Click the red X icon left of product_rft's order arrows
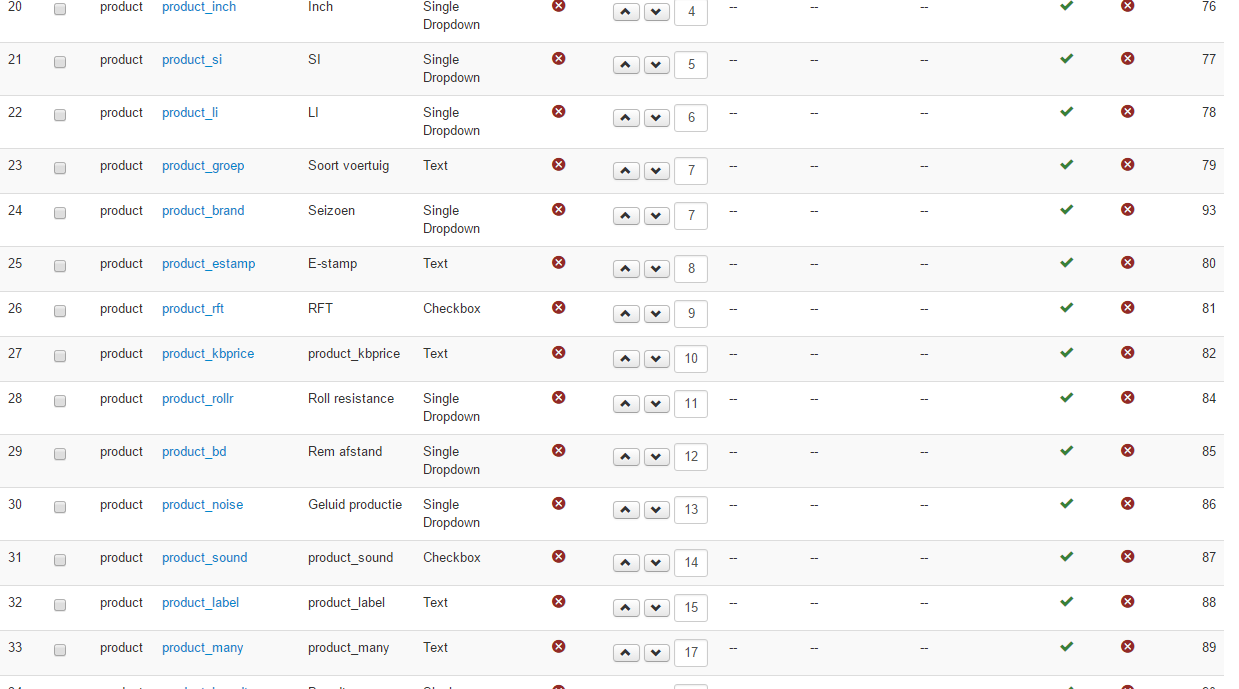Viewport: 1239px width, 689px height. pos(559,308)
